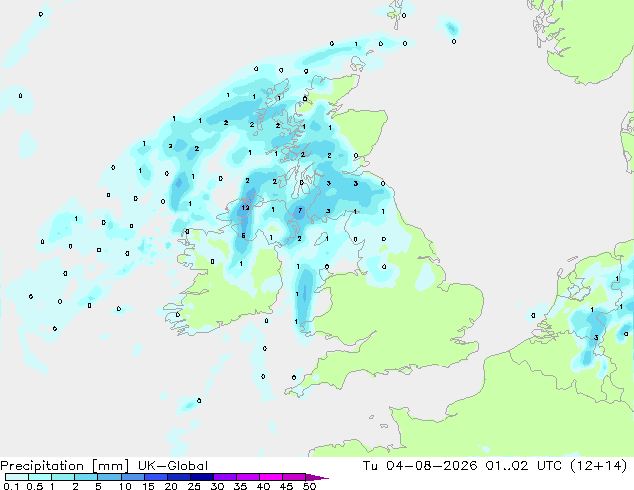Screen dimensions: 634x490
Task: Click the 'UK-Global' model label
Action: [x=173, y=466]
